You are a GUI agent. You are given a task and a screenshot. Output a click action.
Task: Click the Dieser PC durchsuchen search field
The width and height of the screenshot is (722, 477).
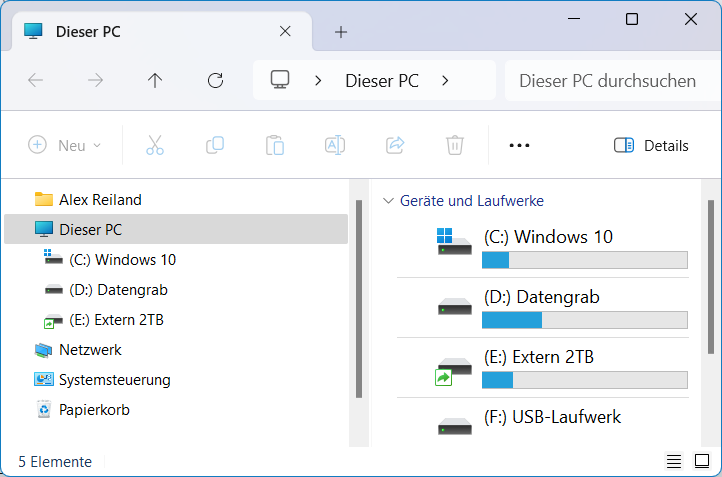610,81
